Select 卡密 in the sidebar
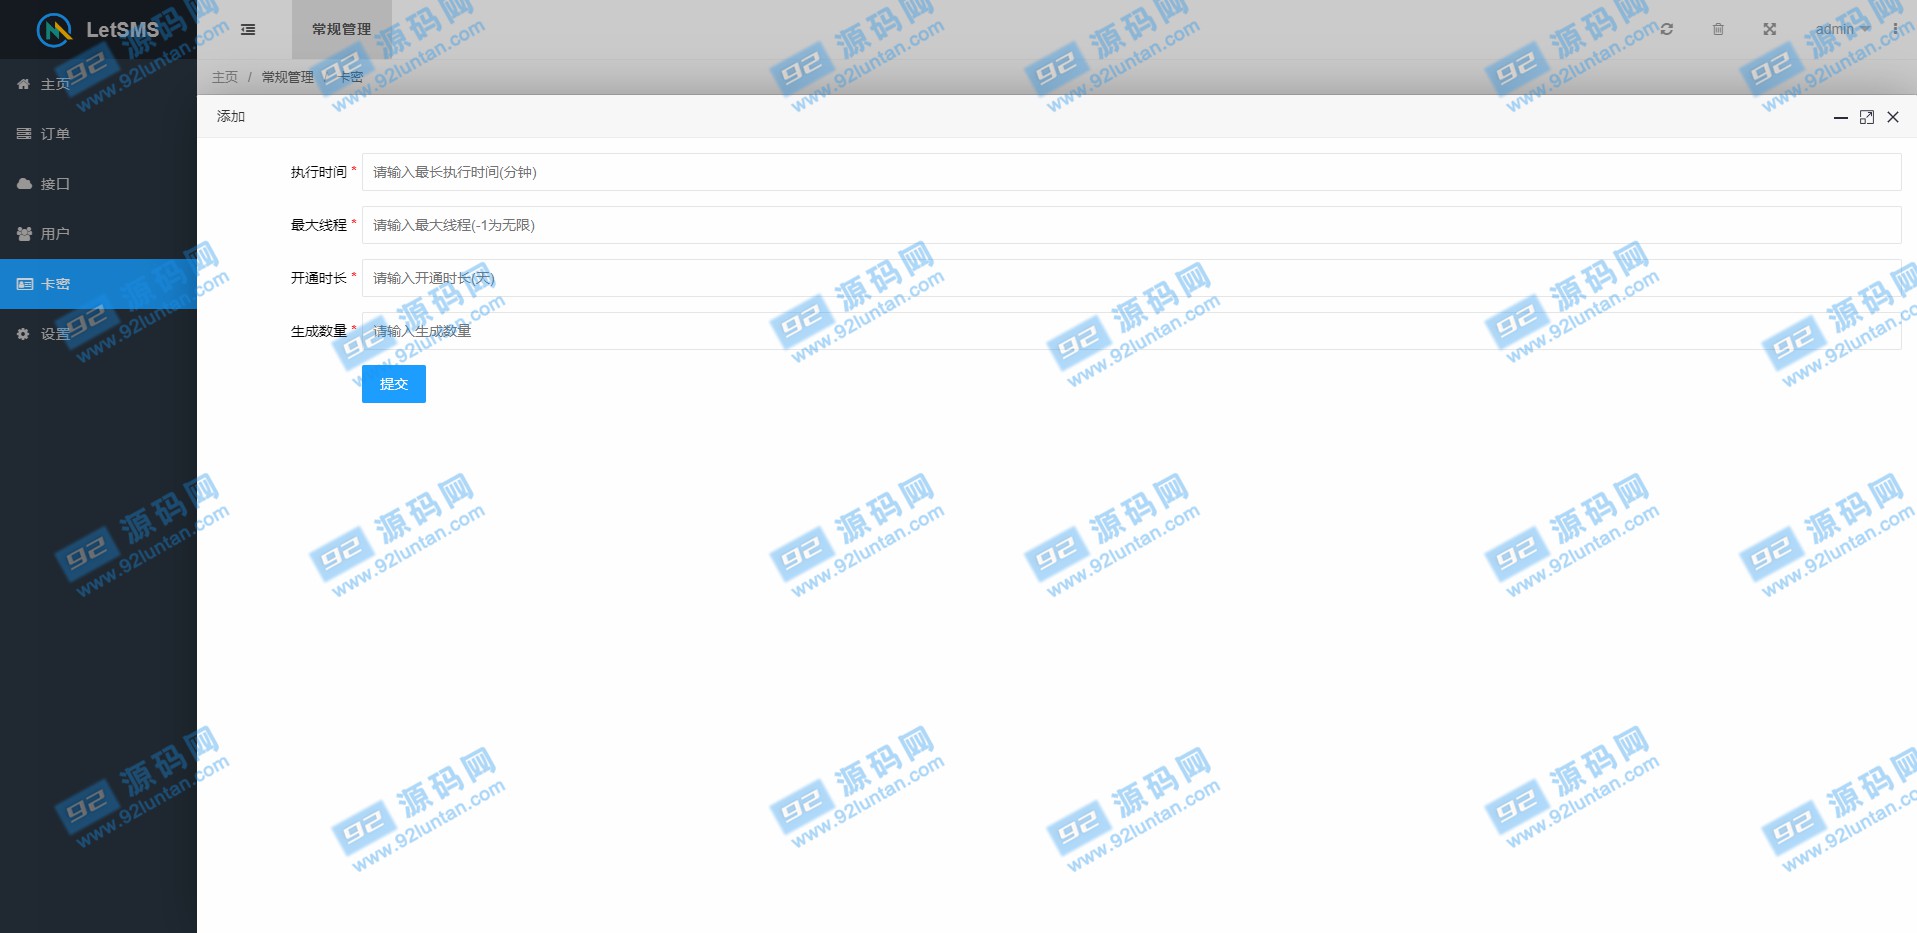 (98, 284)
